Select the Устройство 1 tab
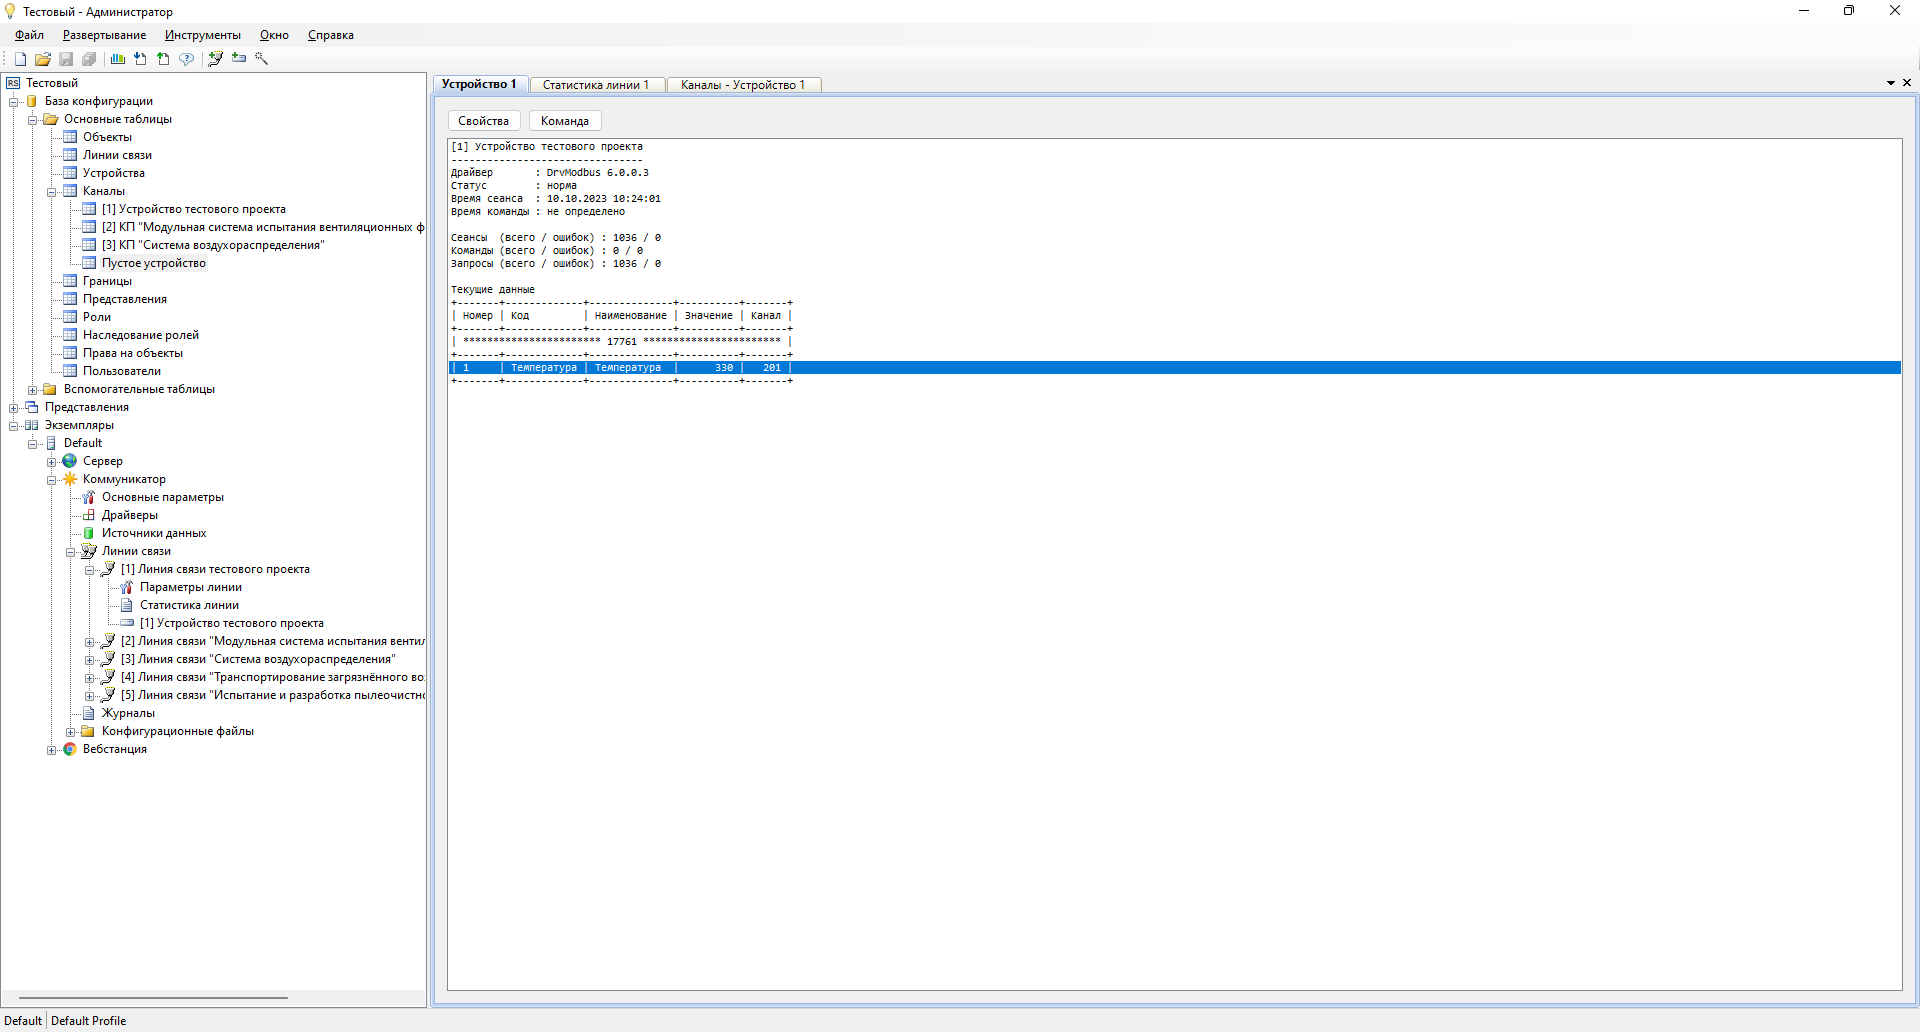1920x1032 pixels. click(x=479, y=84)
